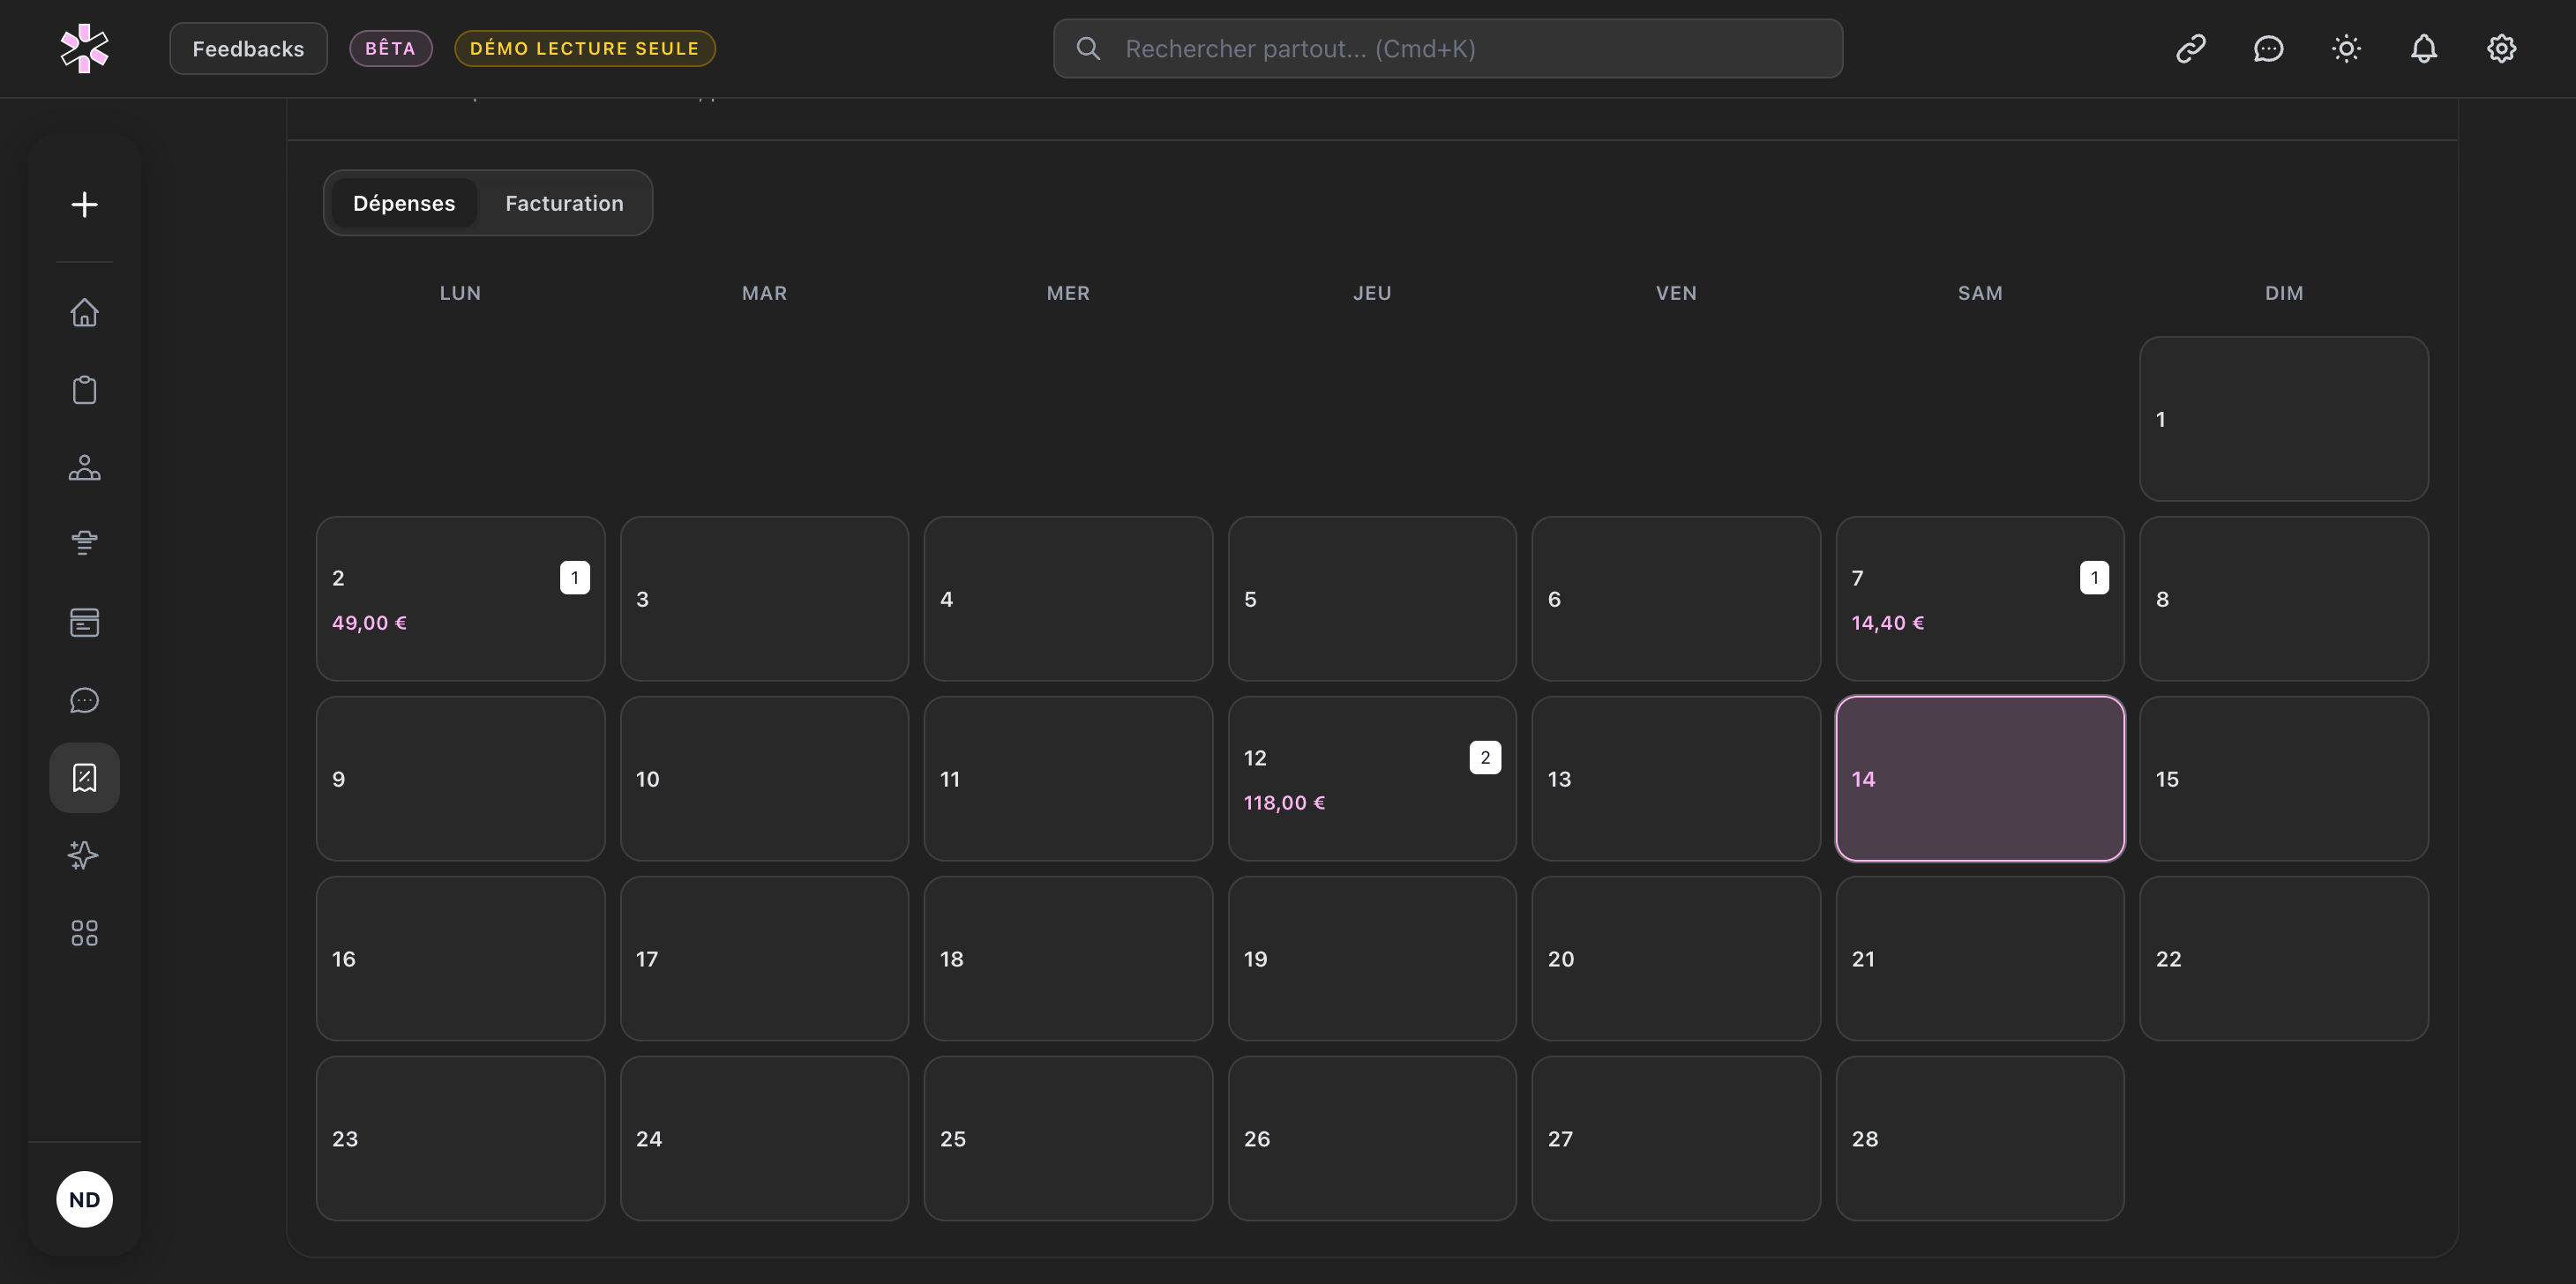Open the cash register sidebar icon
The image size is (2576, 1284).
(x=84, y=622)
